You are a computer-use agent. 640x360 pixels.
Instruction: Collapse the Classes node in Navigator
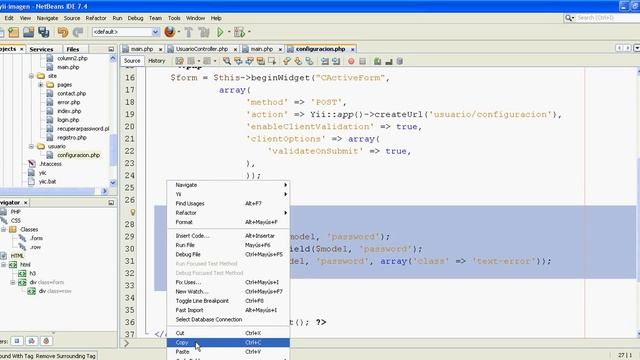4,229
